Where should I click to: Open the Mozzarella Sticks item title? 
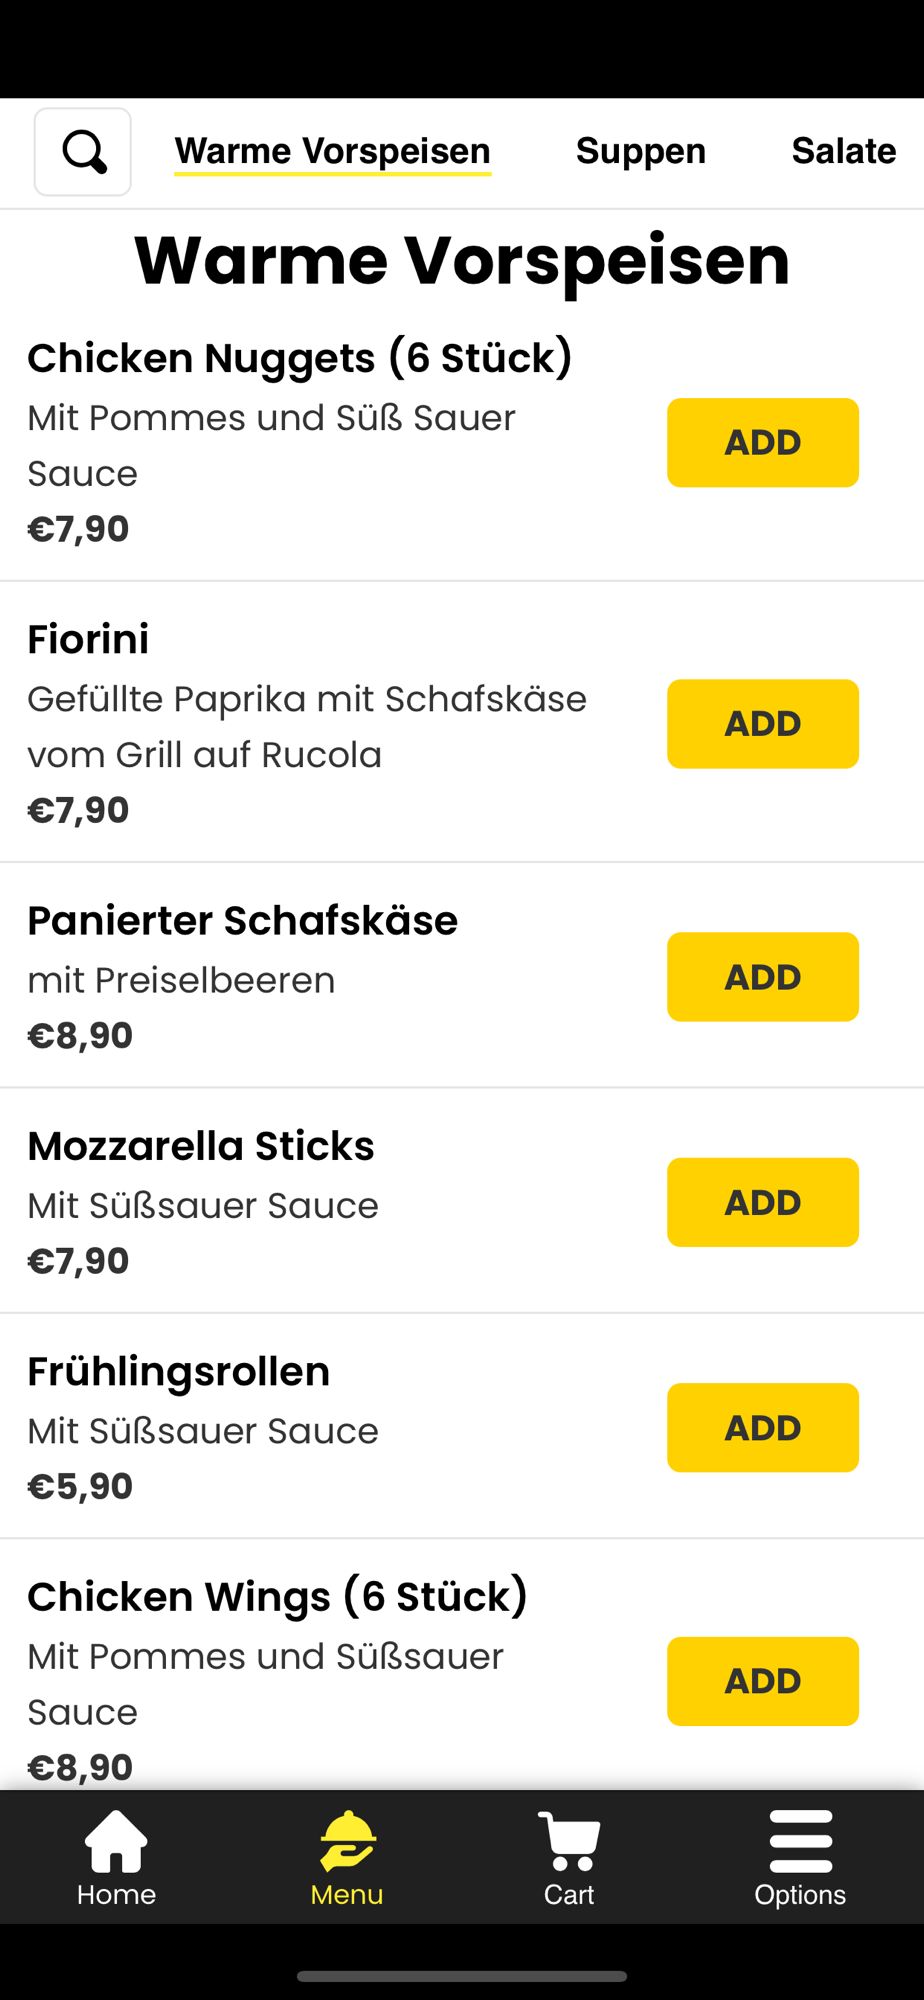click(201, 1146)
